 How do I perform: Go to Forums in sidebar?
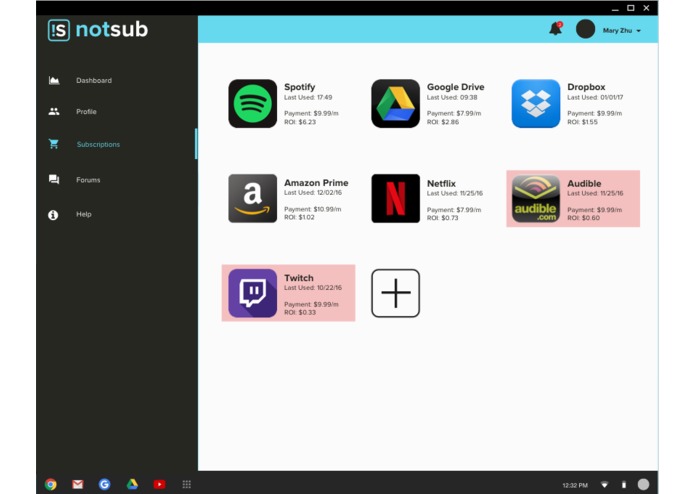(88, 180)
